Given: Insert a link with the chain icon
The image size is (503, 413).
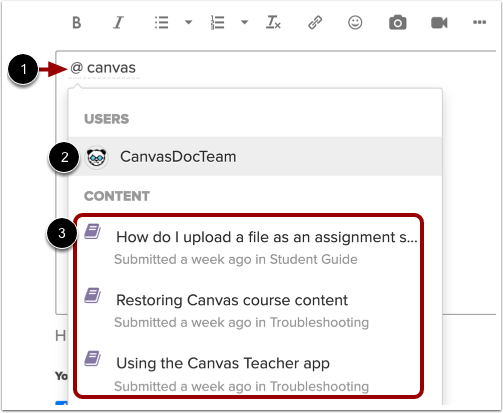Looking at the screenshot, I should [315, 23].
